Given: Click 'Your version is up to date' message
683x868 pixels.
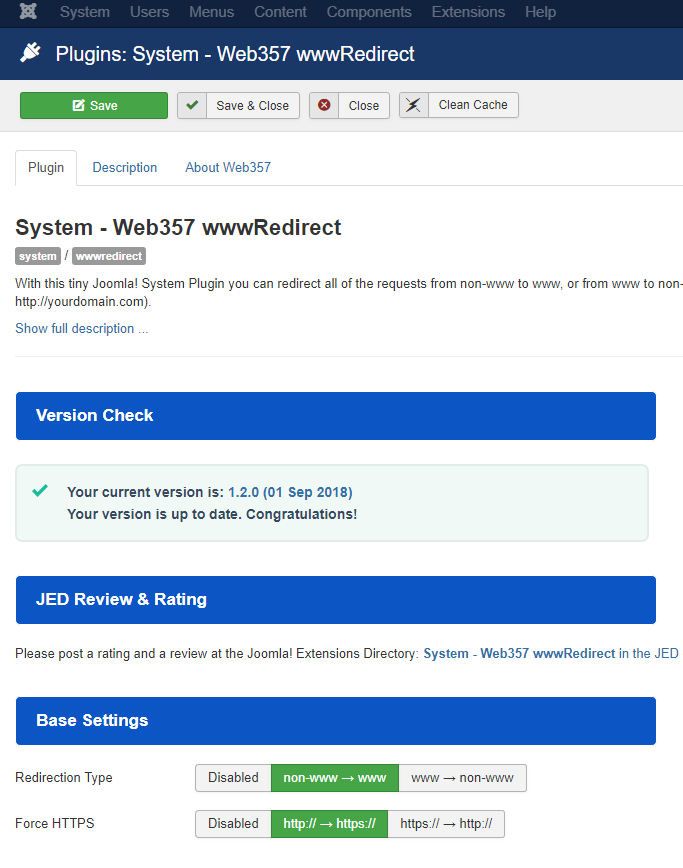Looking at the screenshot, I should click(x=212, y=514).
